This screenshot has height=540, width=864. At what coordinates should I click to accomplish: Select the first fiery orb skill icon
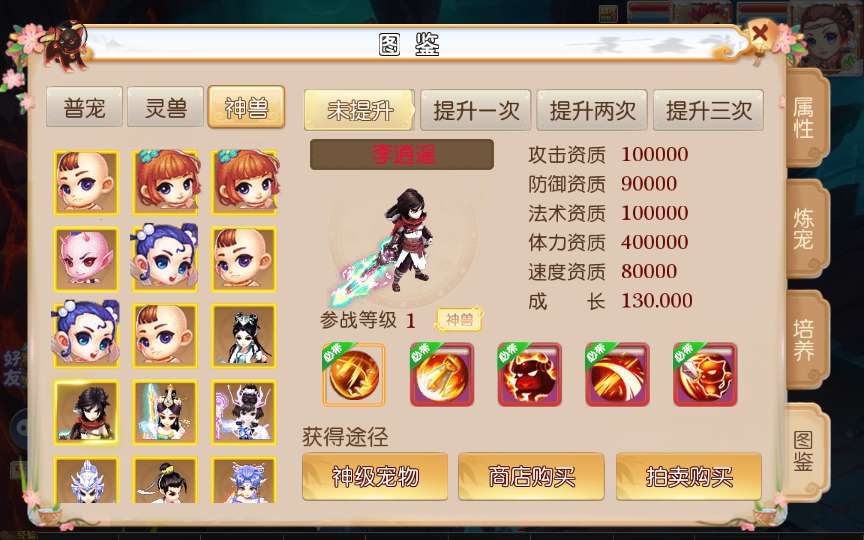point(354,375)
